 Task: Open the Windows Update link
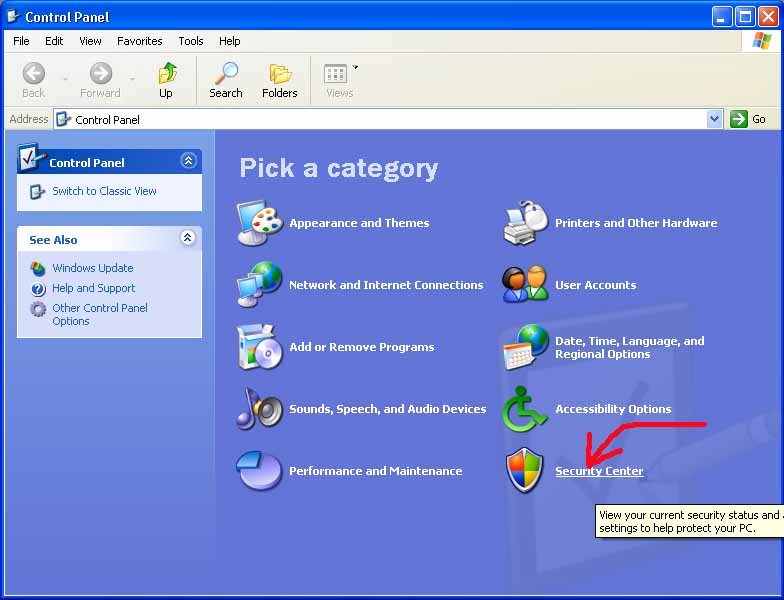point(92,268)
